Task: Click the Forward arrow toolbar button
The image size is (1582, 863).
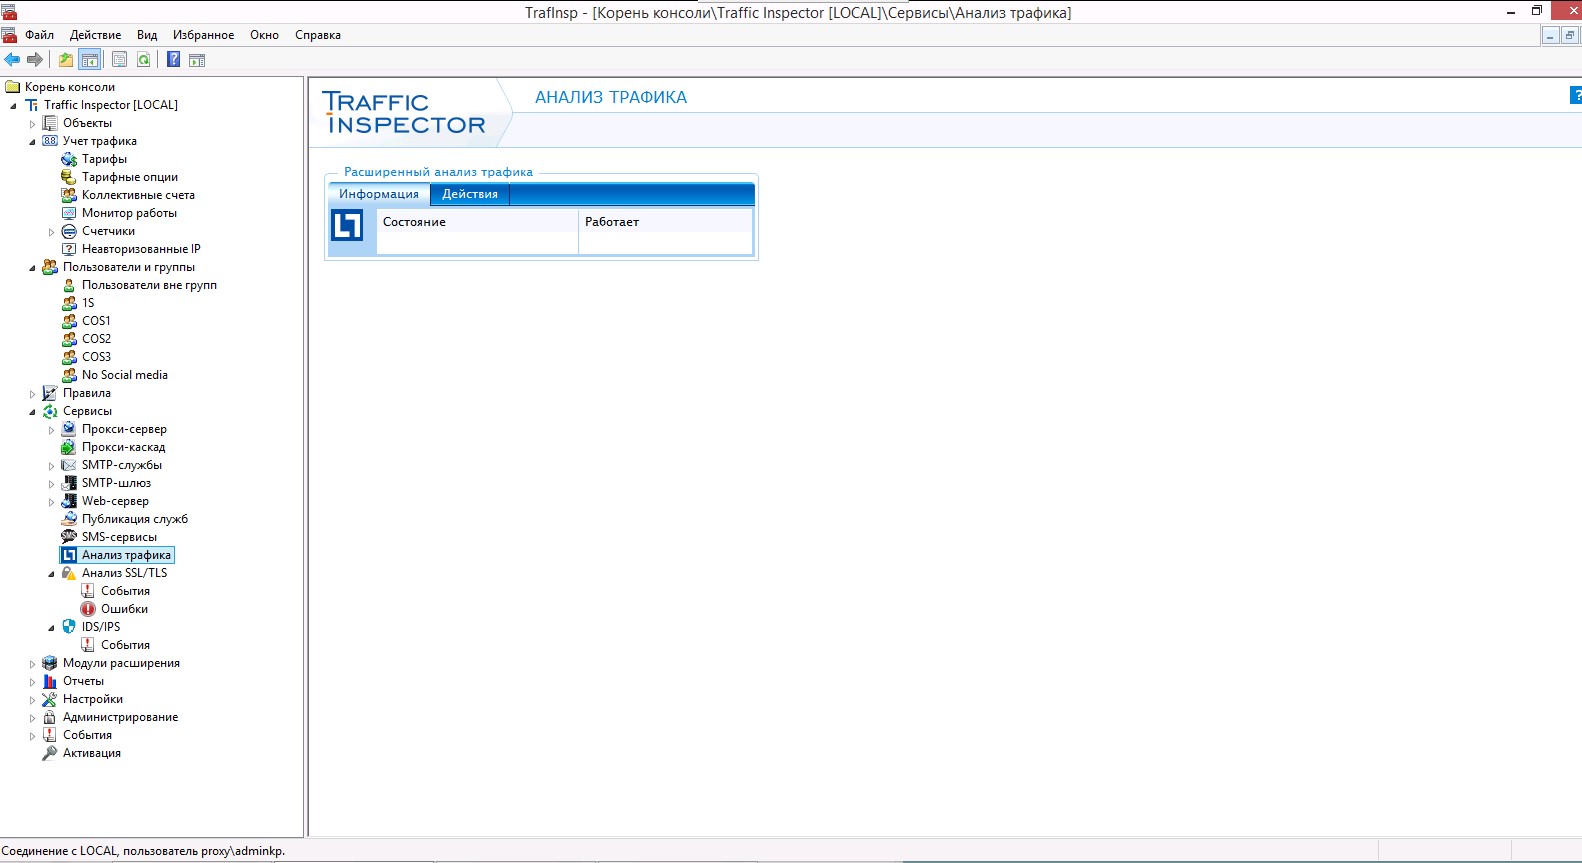Action: (x=35, y=60)
